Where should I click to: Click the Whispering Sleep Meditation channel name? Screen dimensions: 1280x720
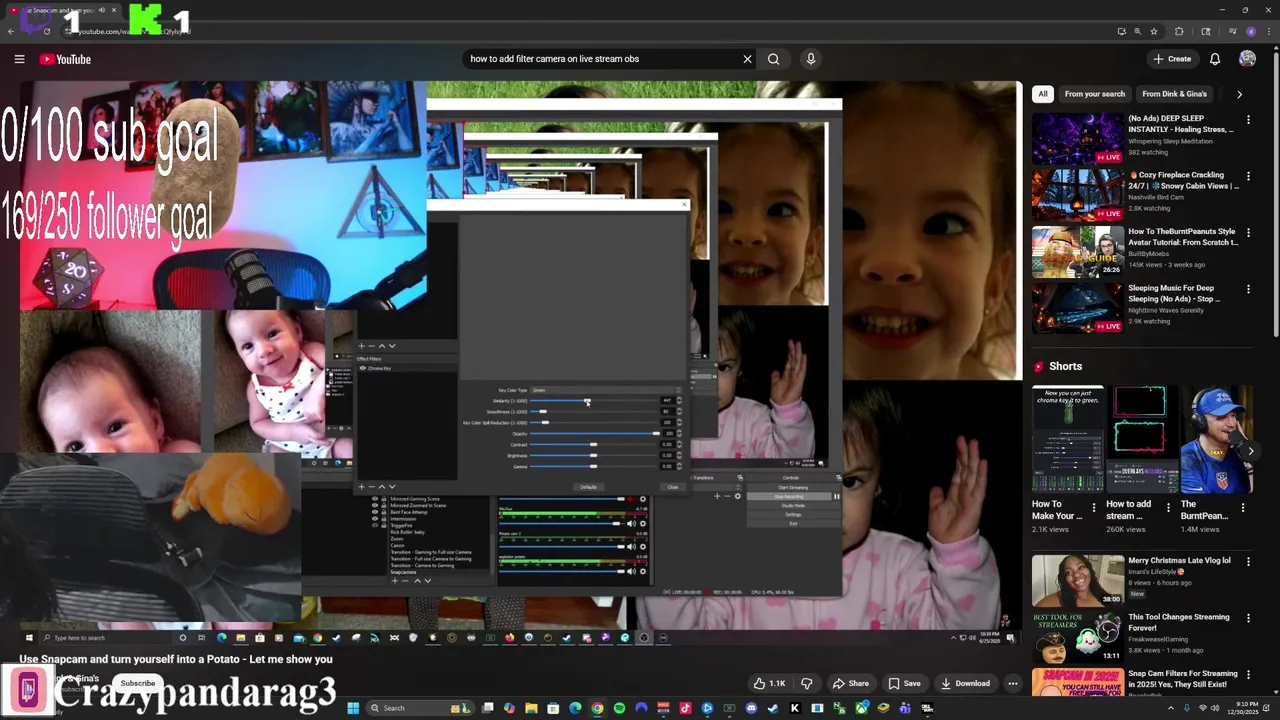coord(1170,141)
